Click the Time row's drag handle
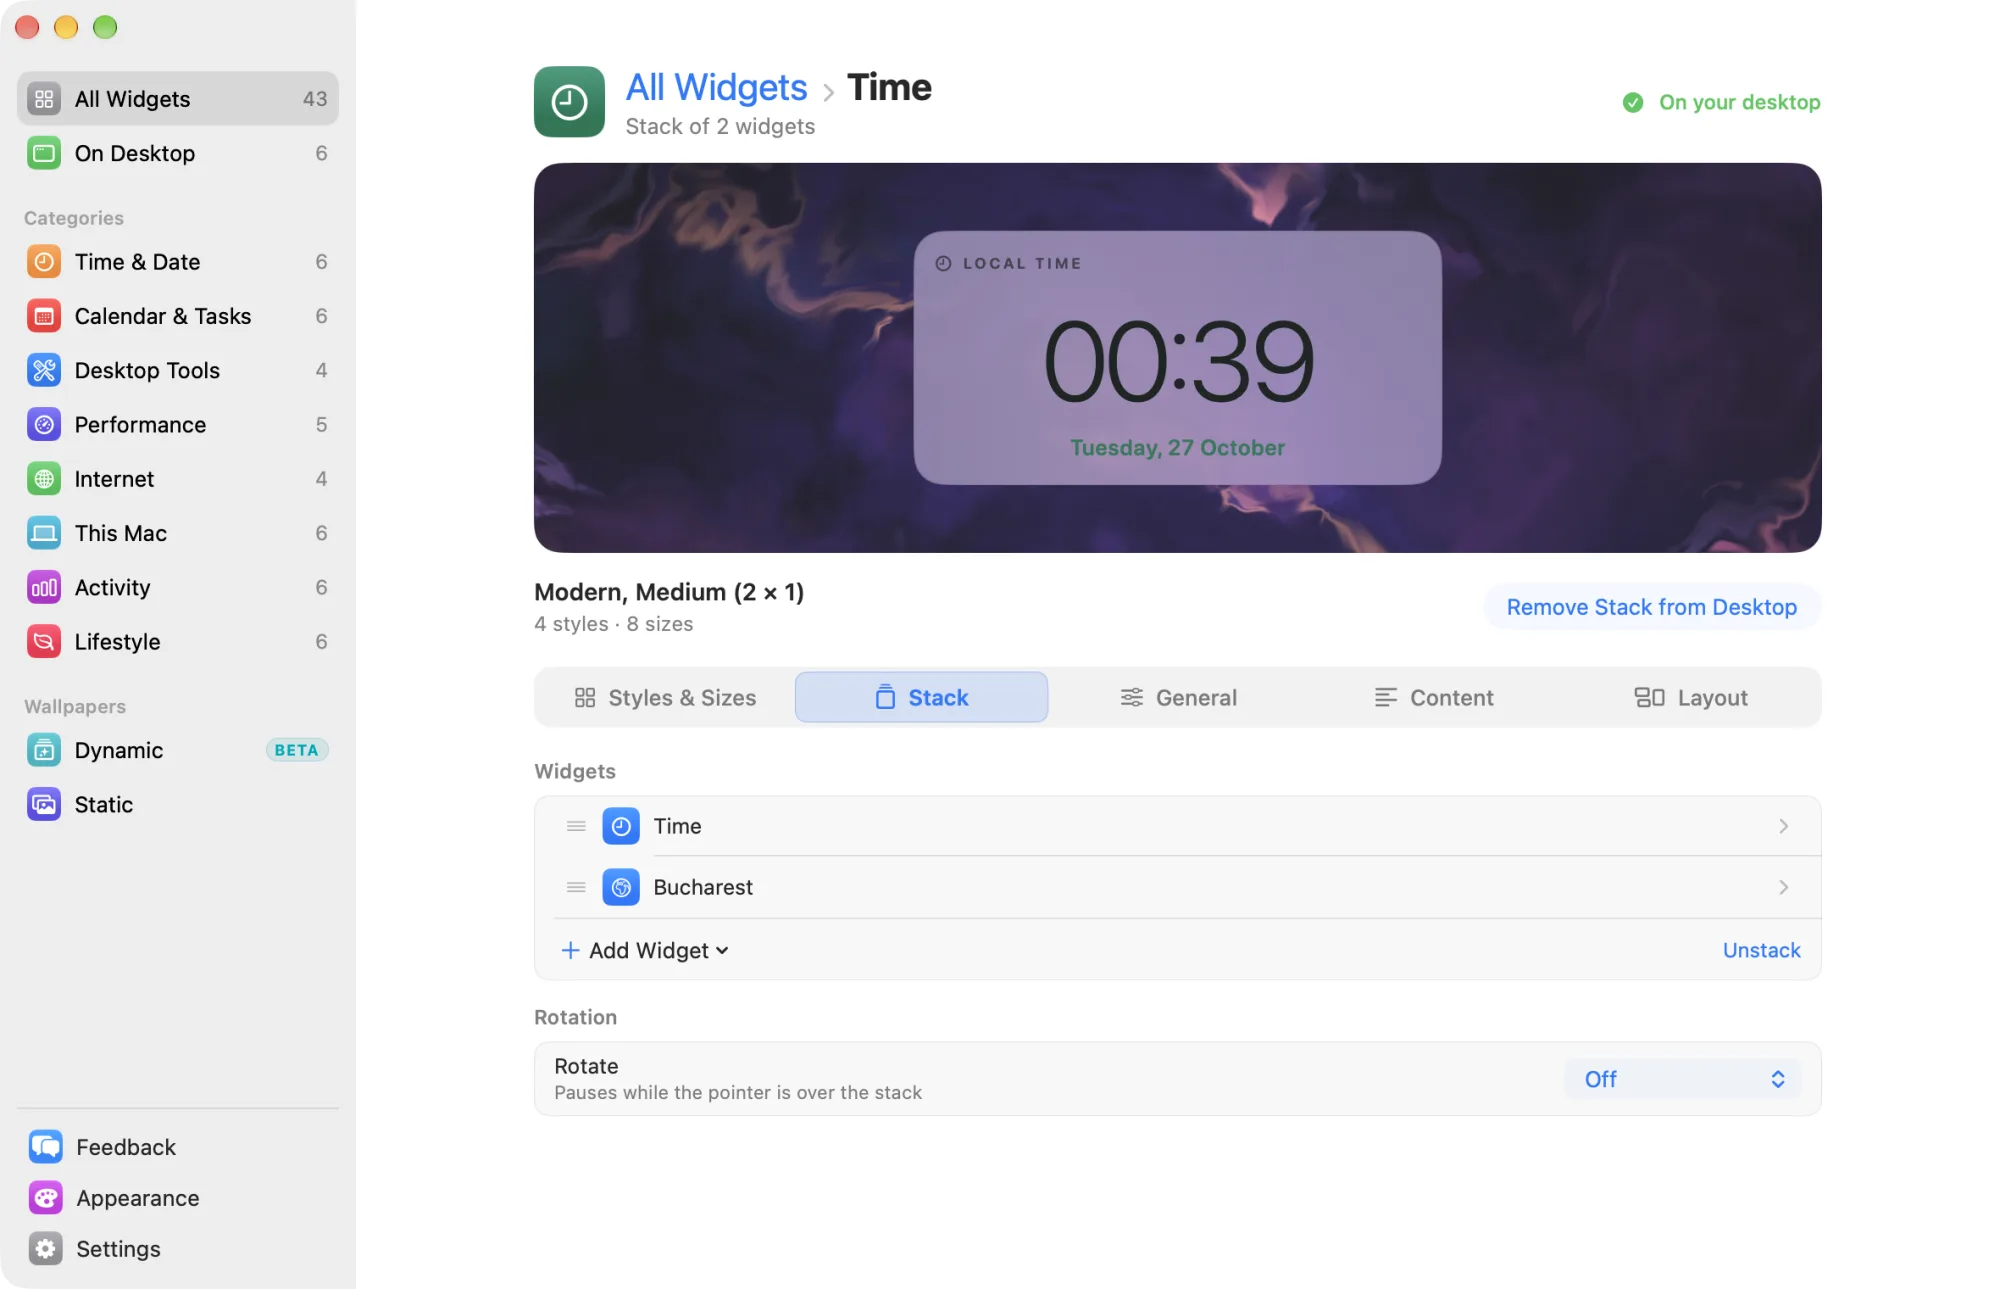Image resolution: width=2000 pixels, height=1289 pixels. coord(576,826)
